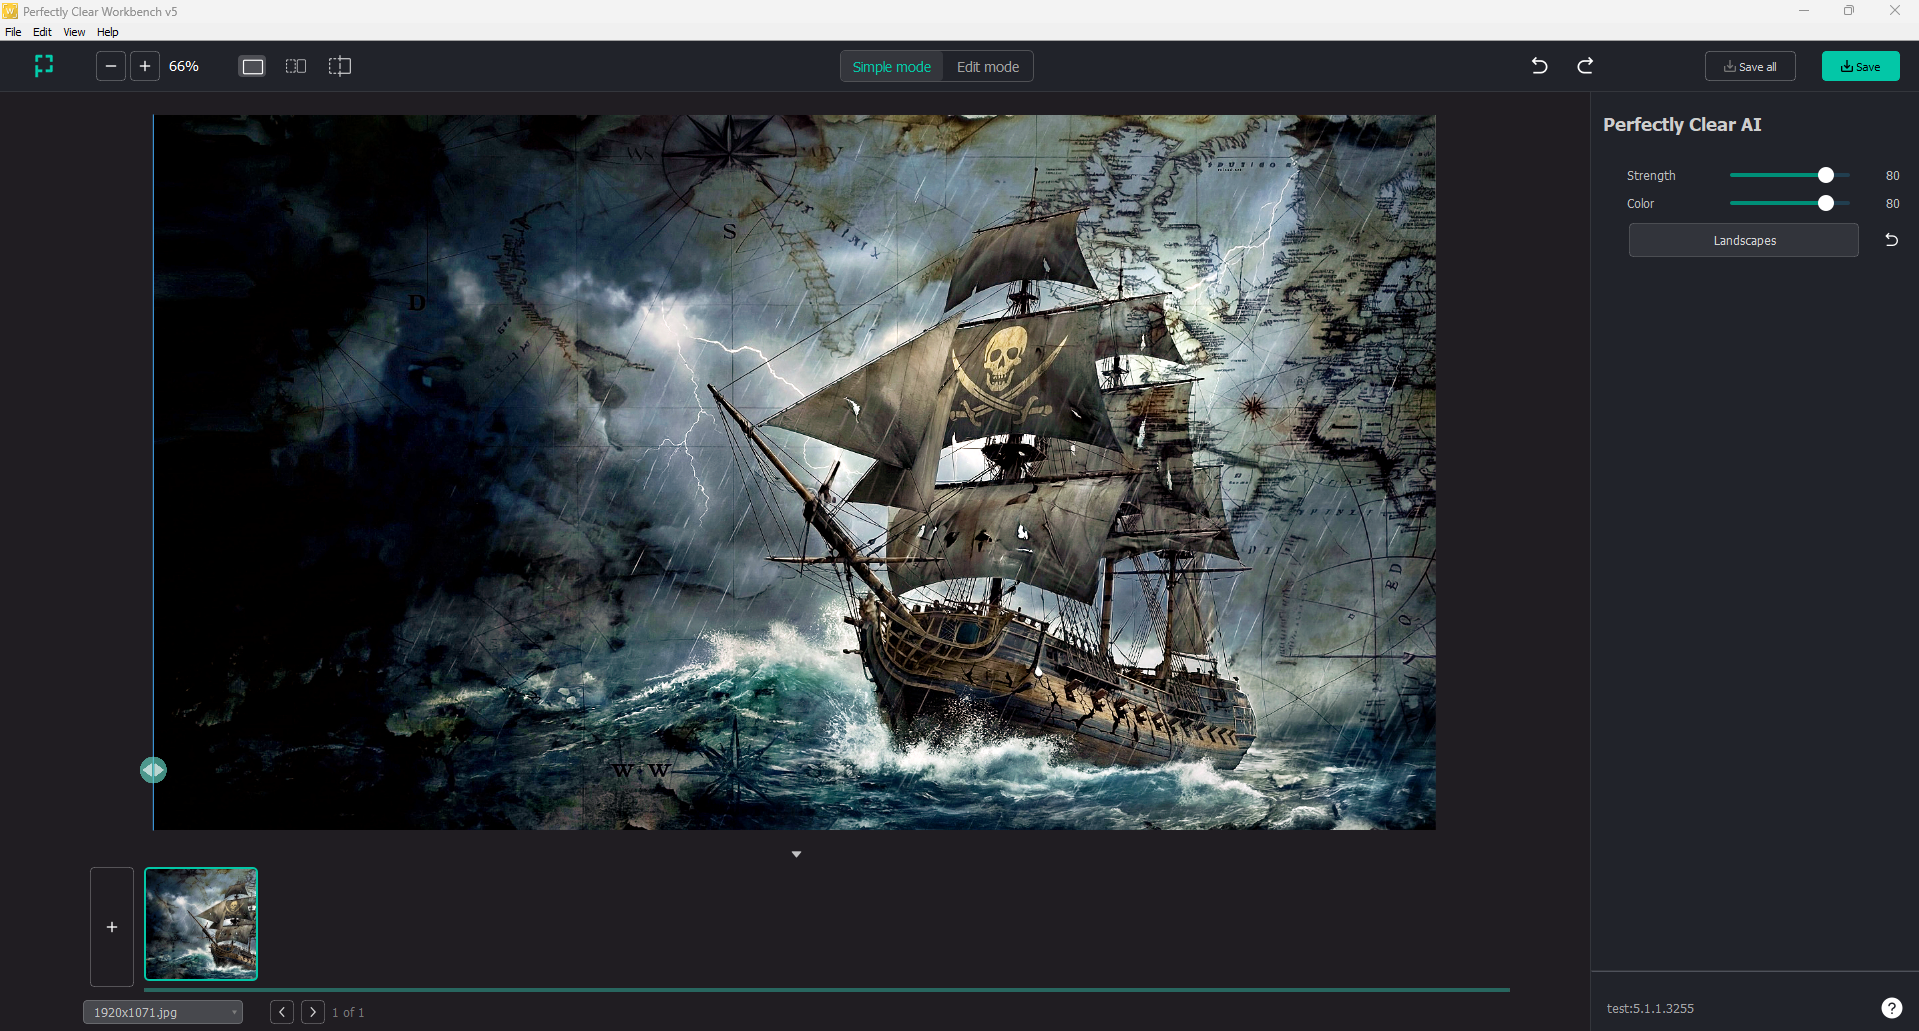
Task: Switch to Edit mode tab
Action: point(988,67)
